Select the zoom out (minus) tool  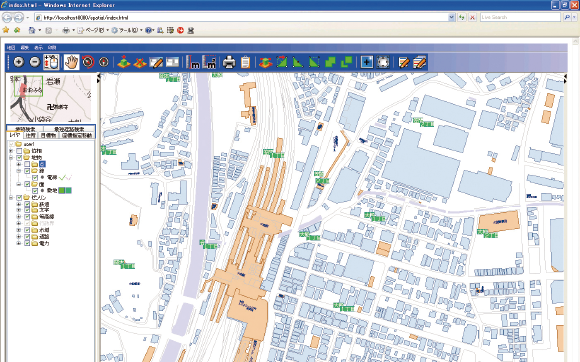click(35, 62)
